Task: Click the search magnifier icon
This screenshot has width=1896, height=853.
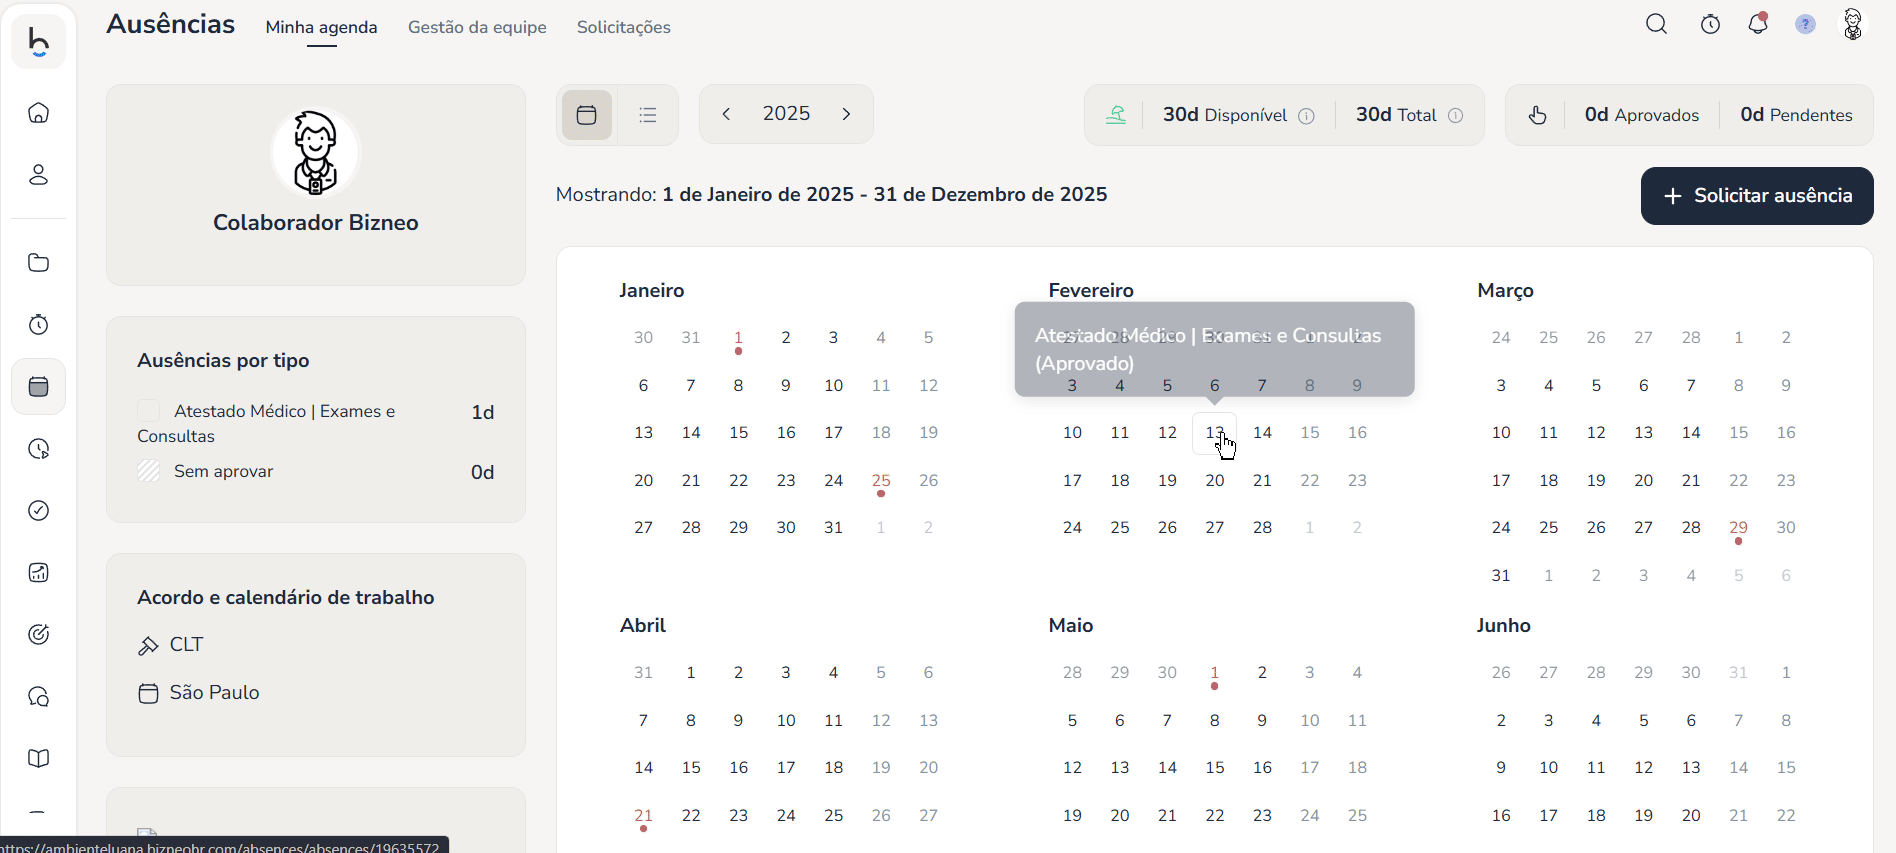Action: click(1656, 25)
